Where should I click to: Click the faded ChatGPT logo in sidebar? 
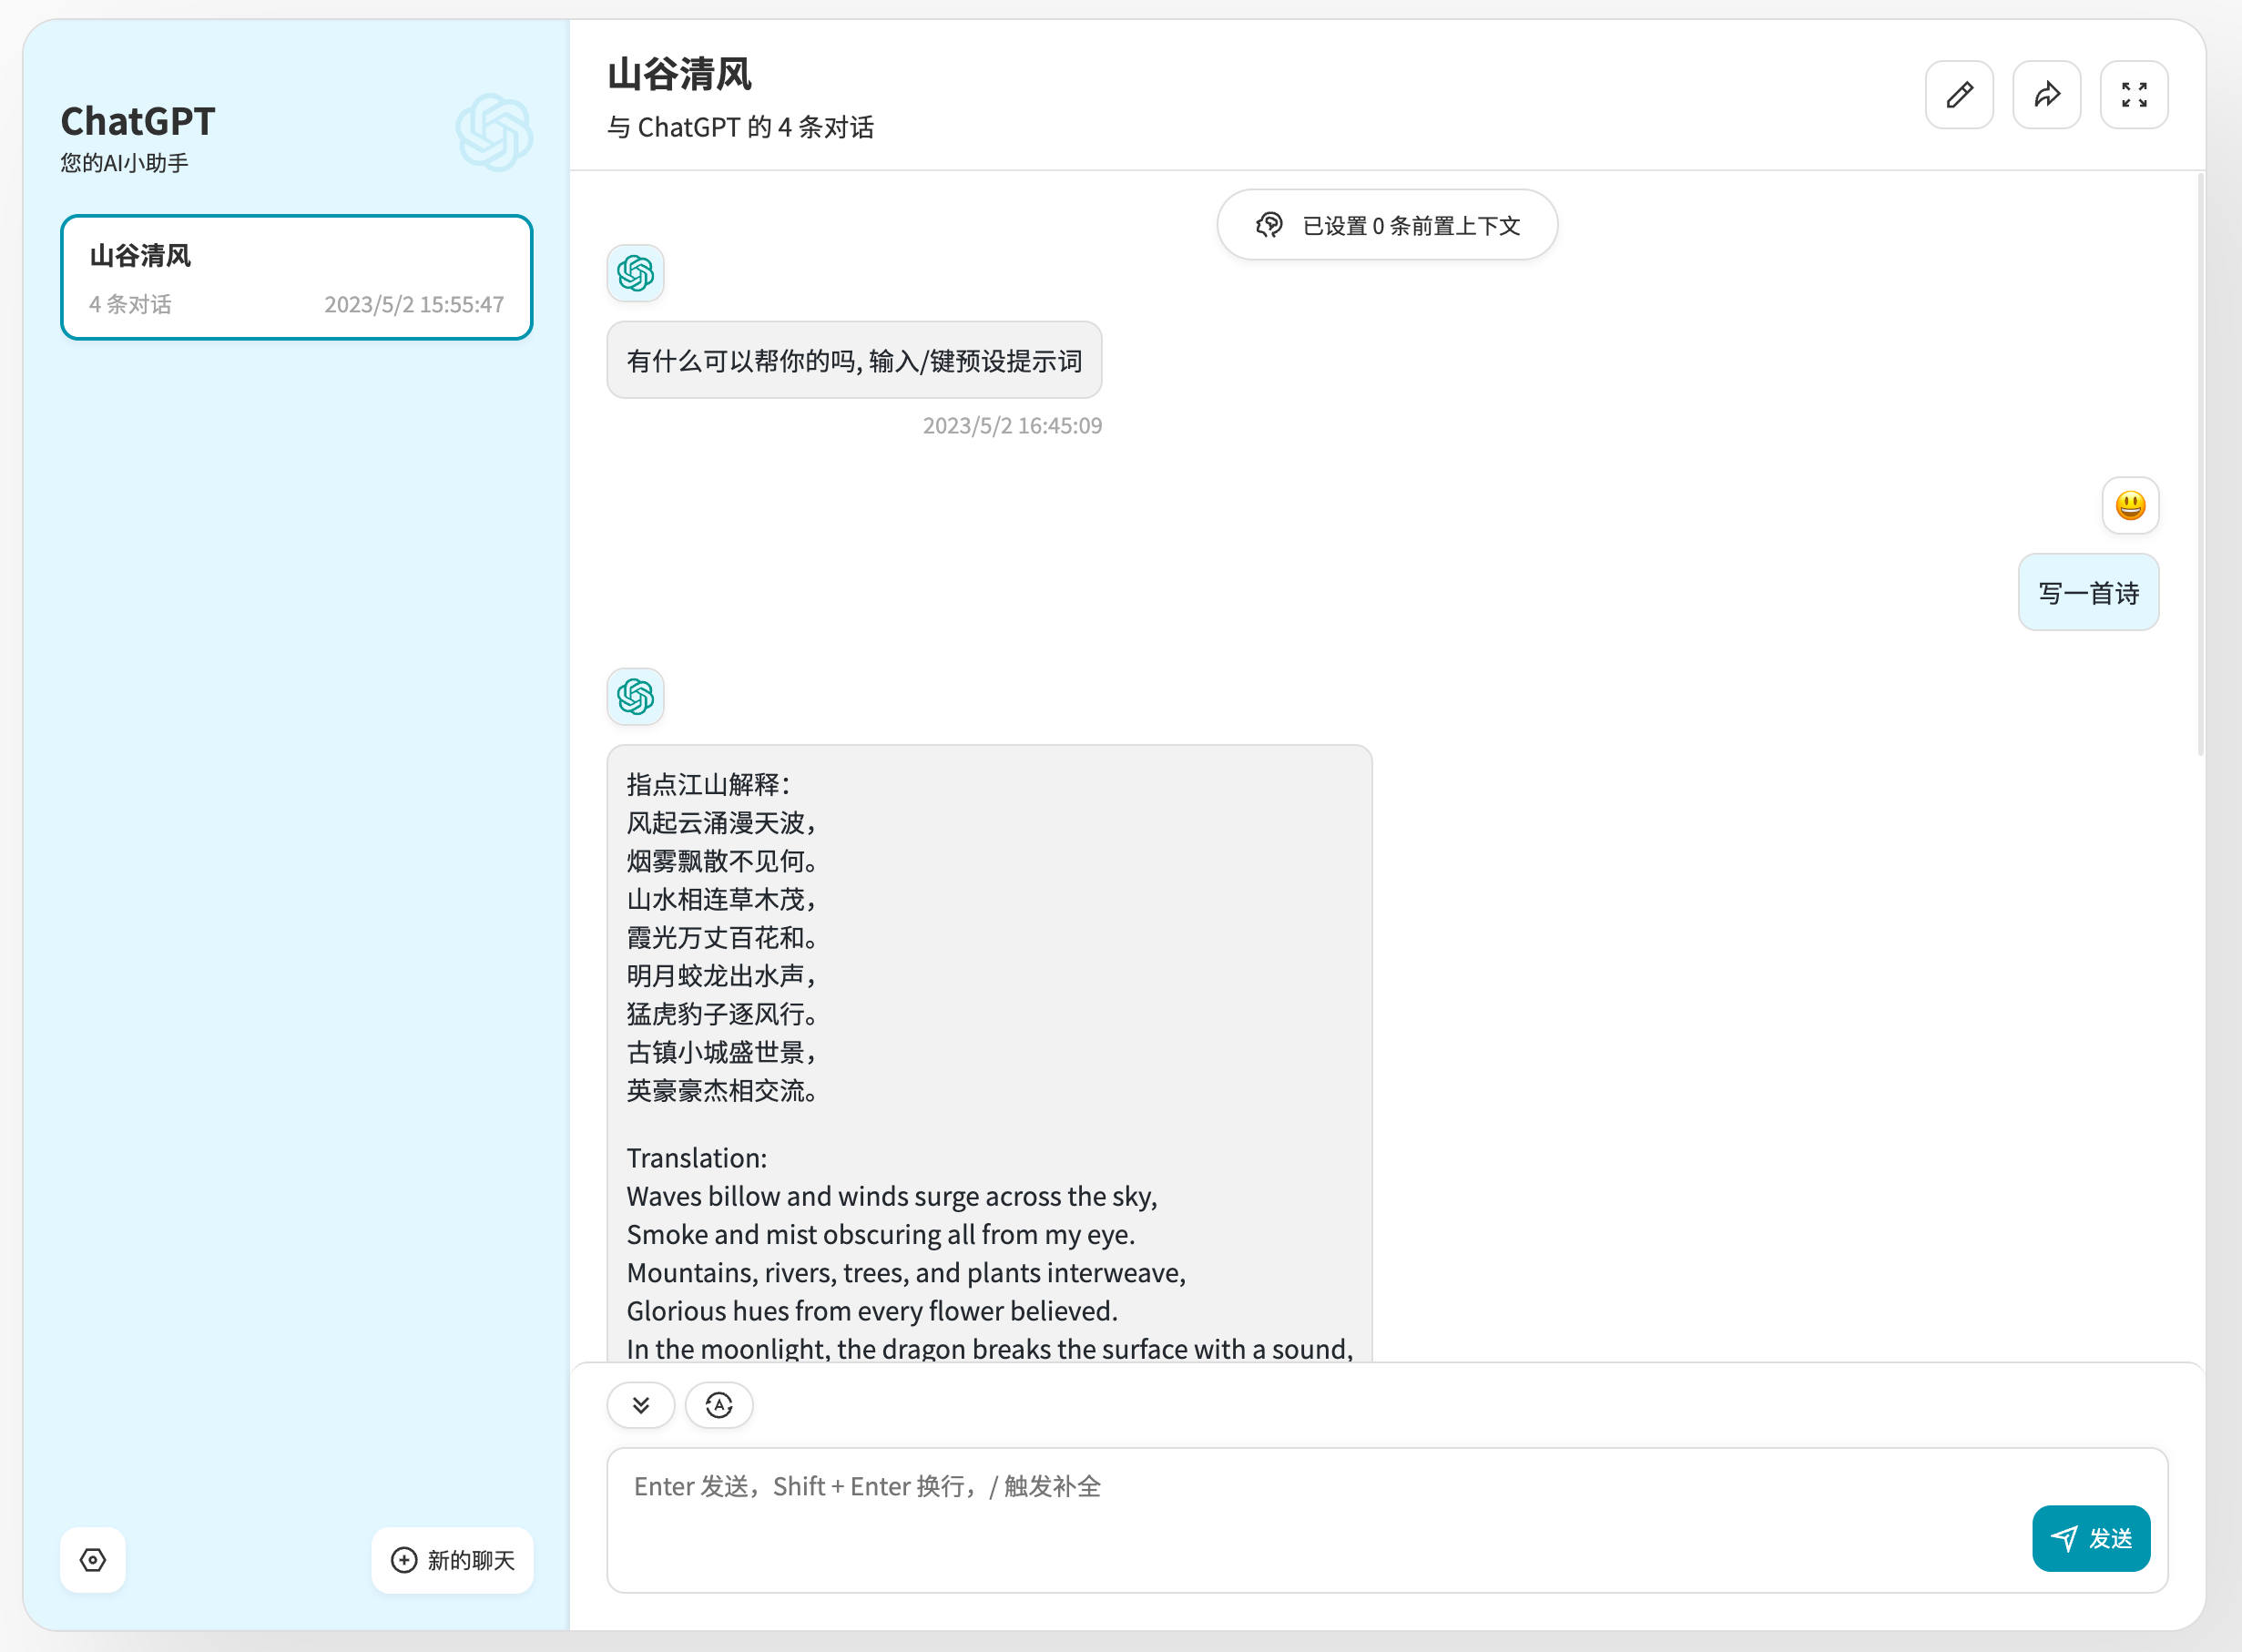point(494,132)
